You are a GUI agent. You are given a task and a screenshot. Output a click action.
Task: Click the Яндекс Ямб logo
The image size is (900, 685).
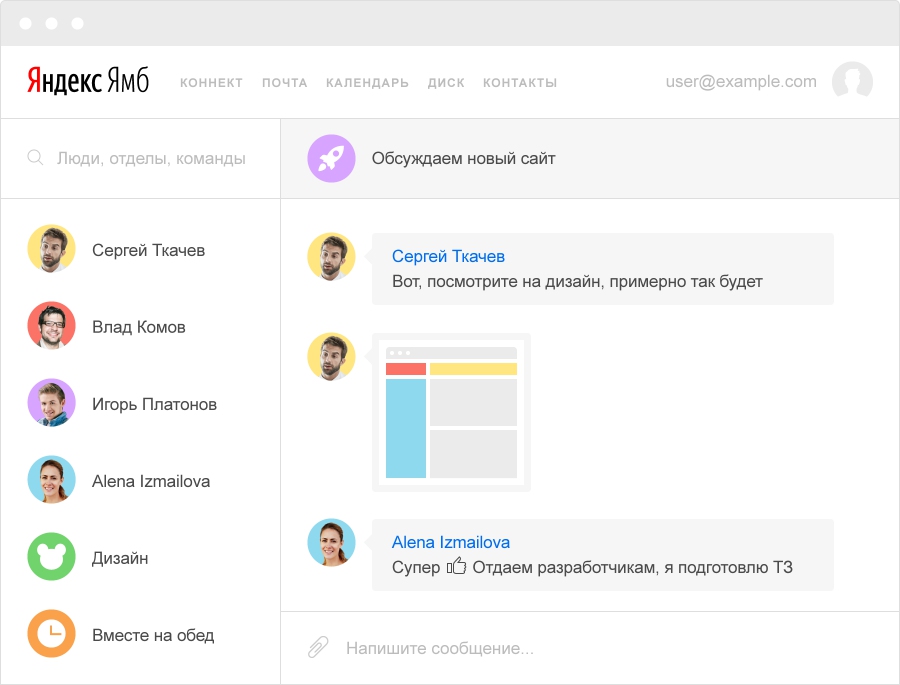[88, 82]
